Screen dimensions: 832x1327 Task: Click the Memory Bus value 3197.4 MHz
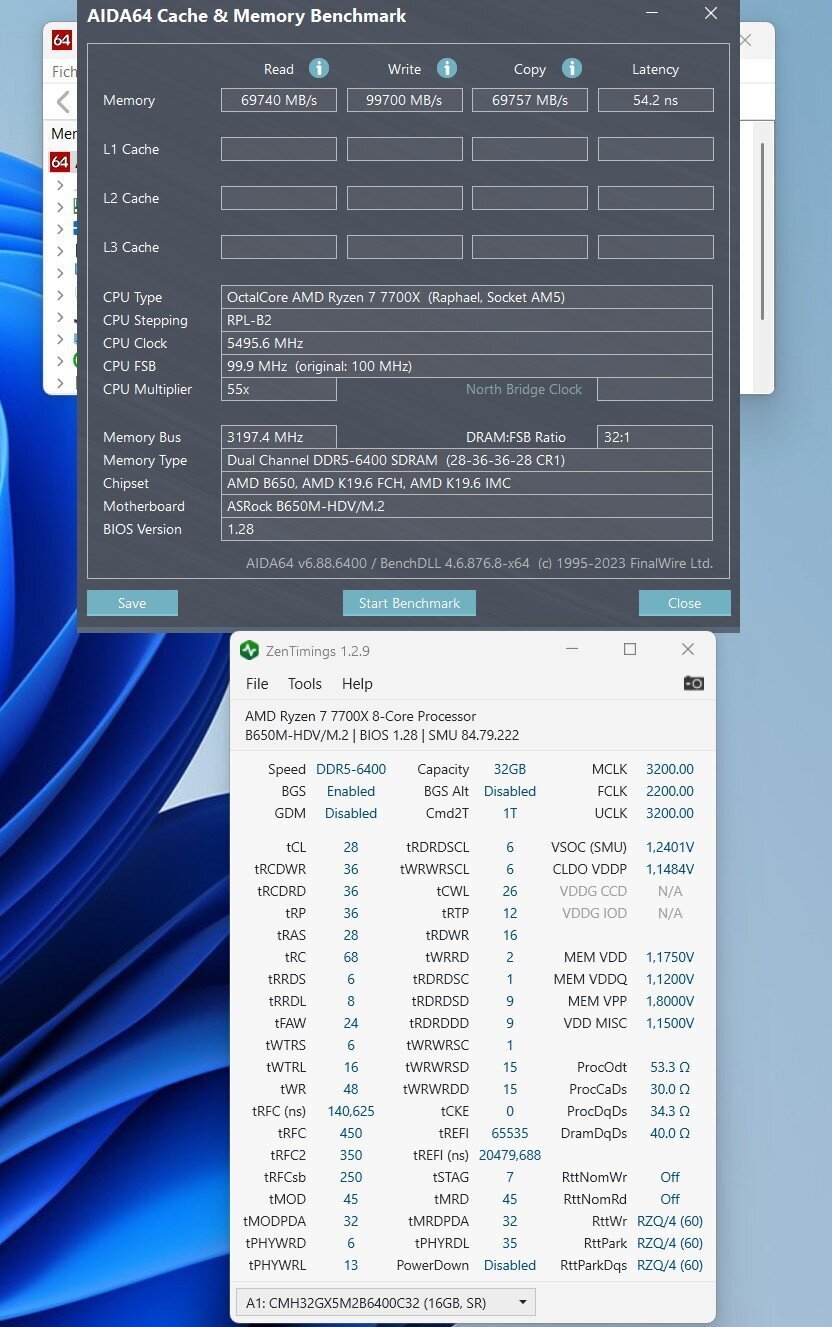tap(279, 437)
